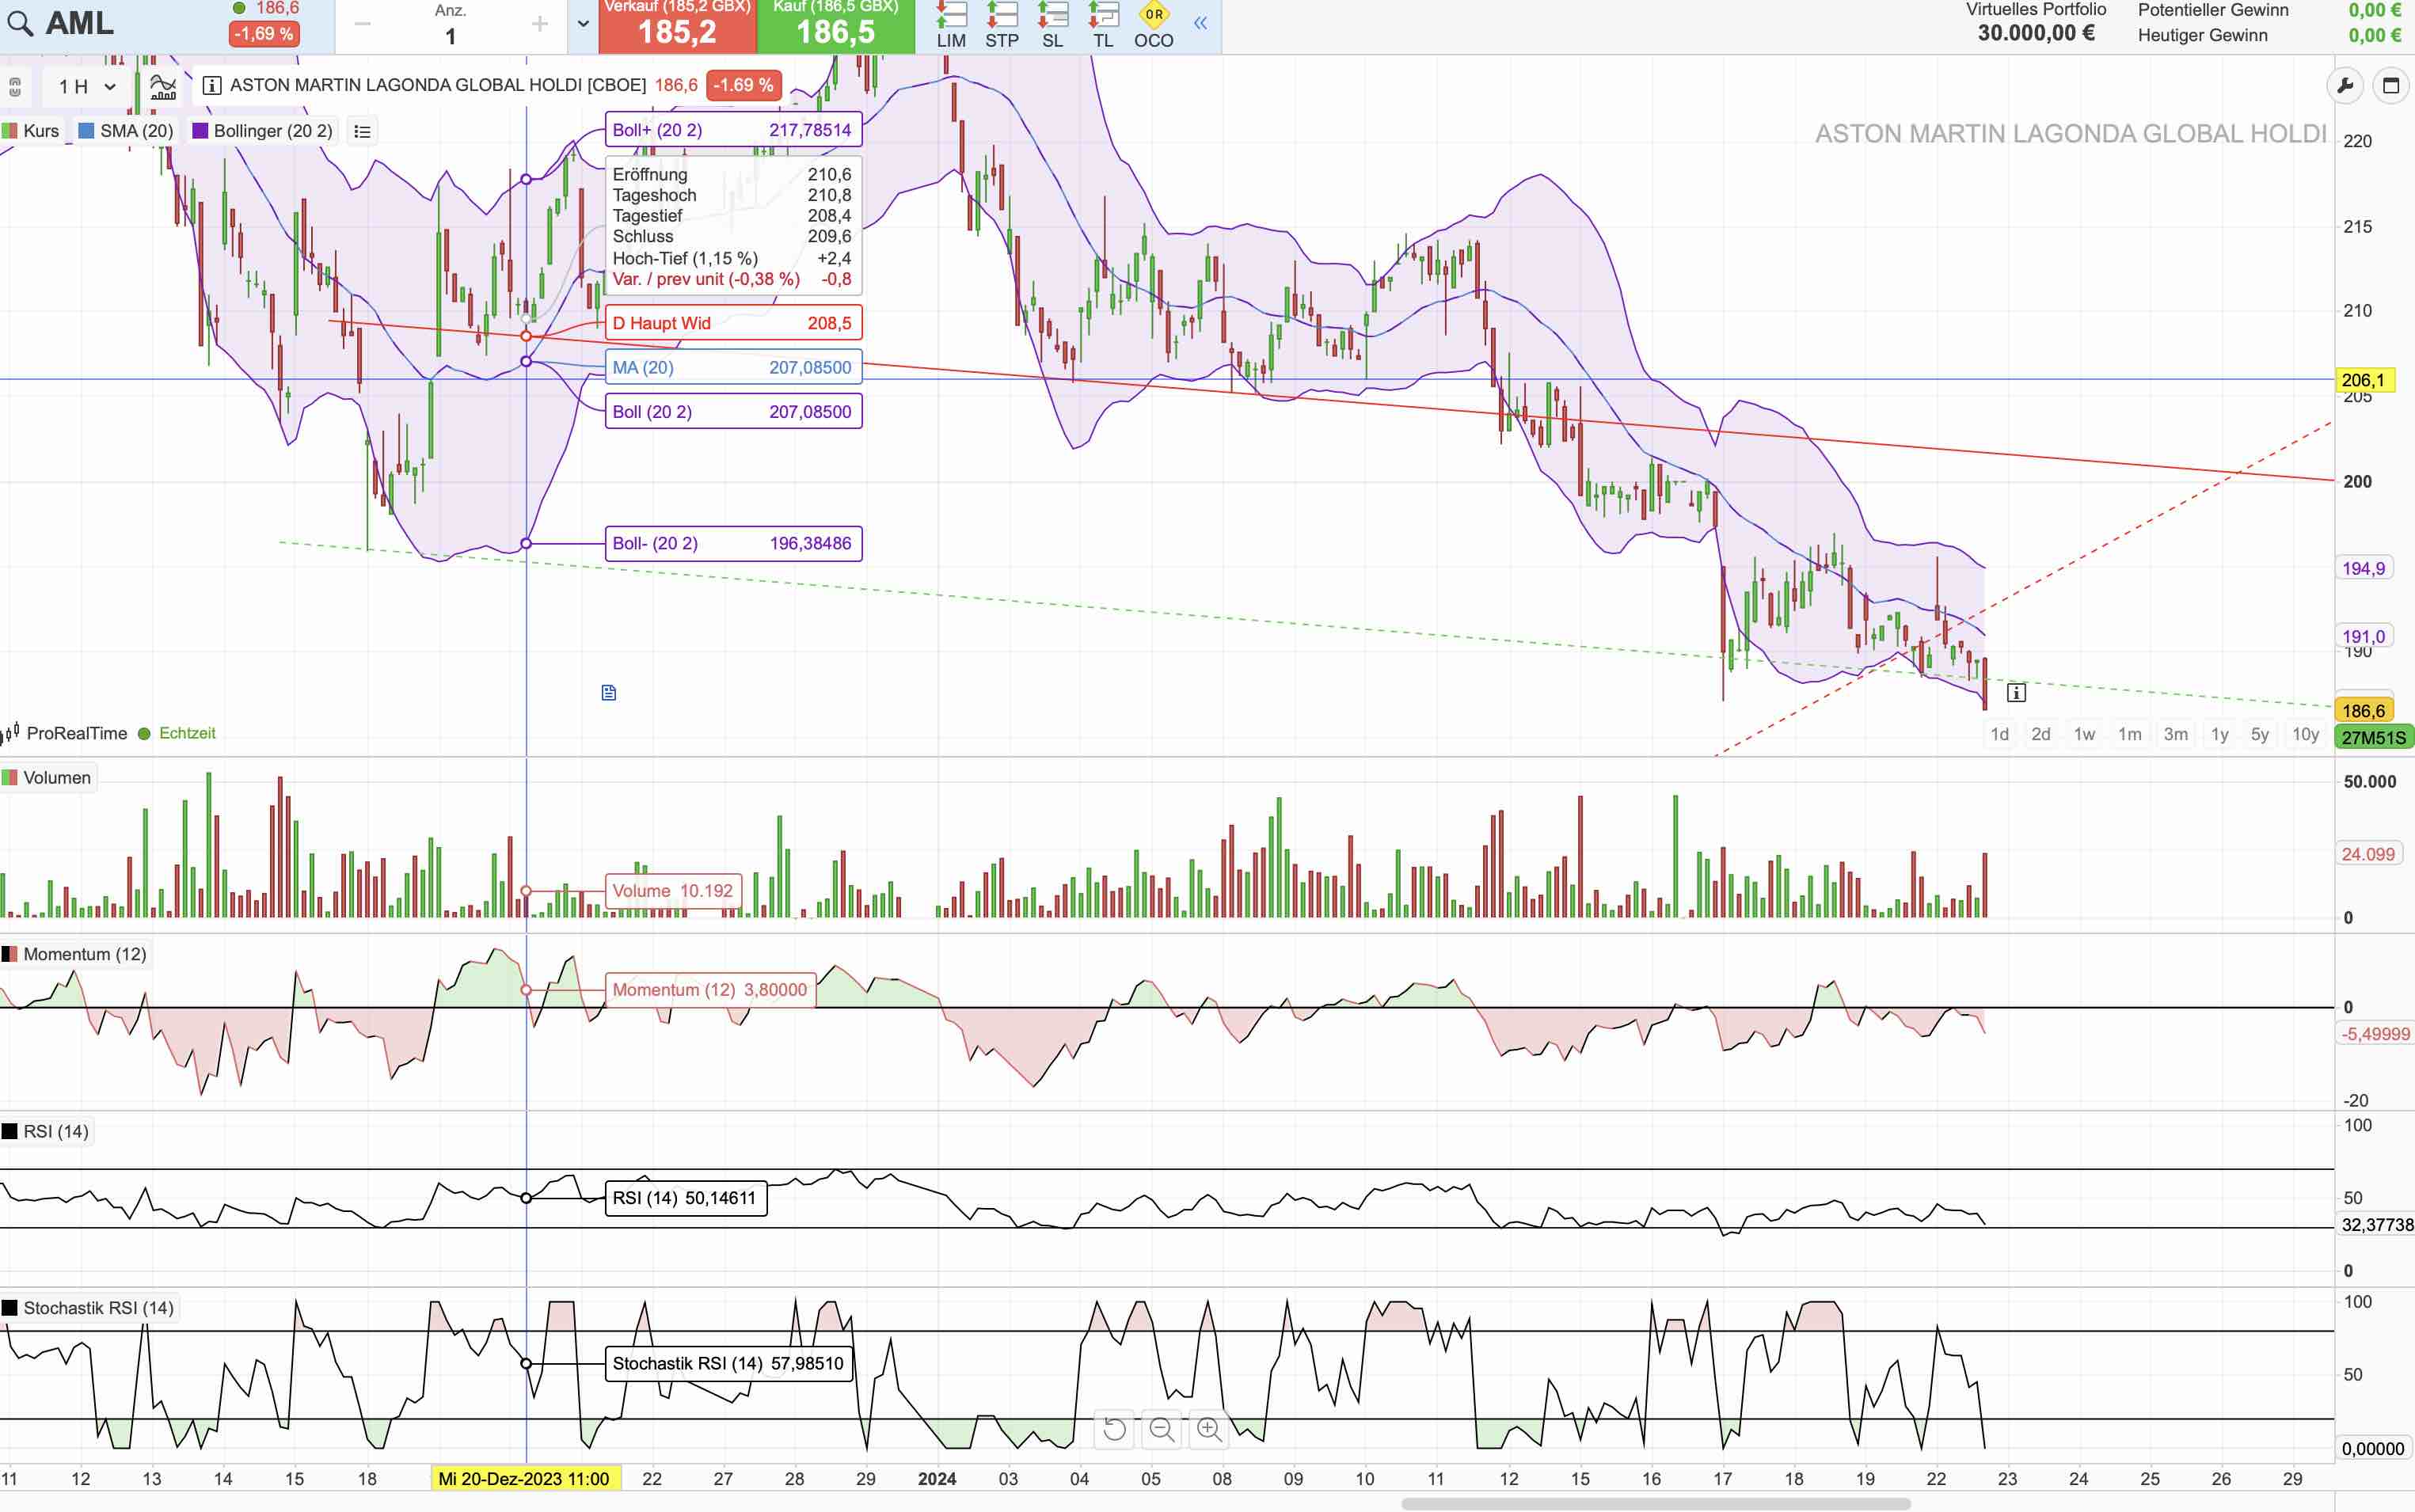The height and width of the screenshot is (1512, 2415).
Task: Zoom in using the magnifier-plus icon
Action: 1209,1429
